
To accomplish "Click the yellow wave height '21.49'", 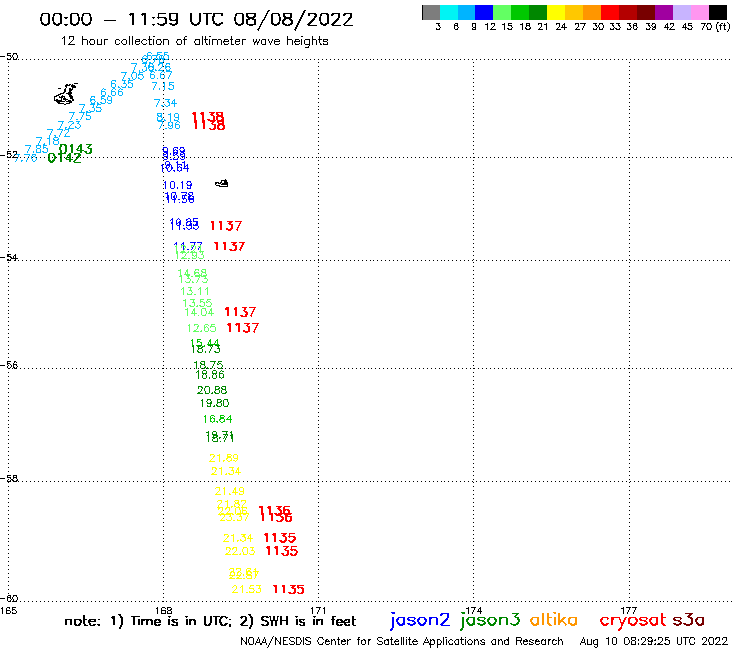I will pos(230,491).
